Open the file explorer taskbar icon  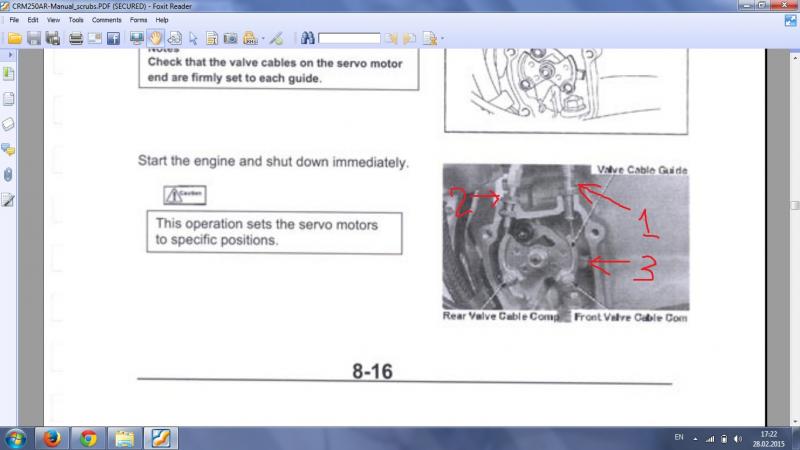124,439
